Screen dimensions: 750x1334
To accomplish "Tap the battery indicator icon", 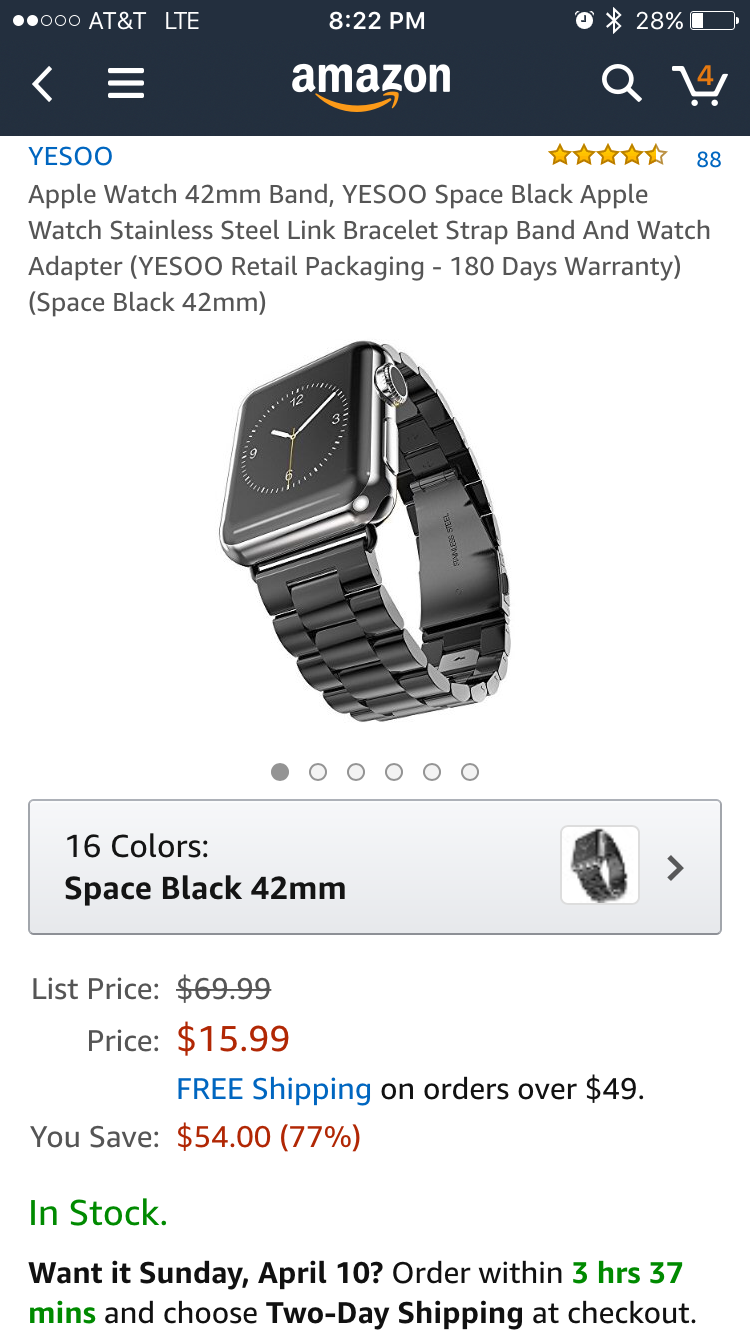I will (713, 20).
